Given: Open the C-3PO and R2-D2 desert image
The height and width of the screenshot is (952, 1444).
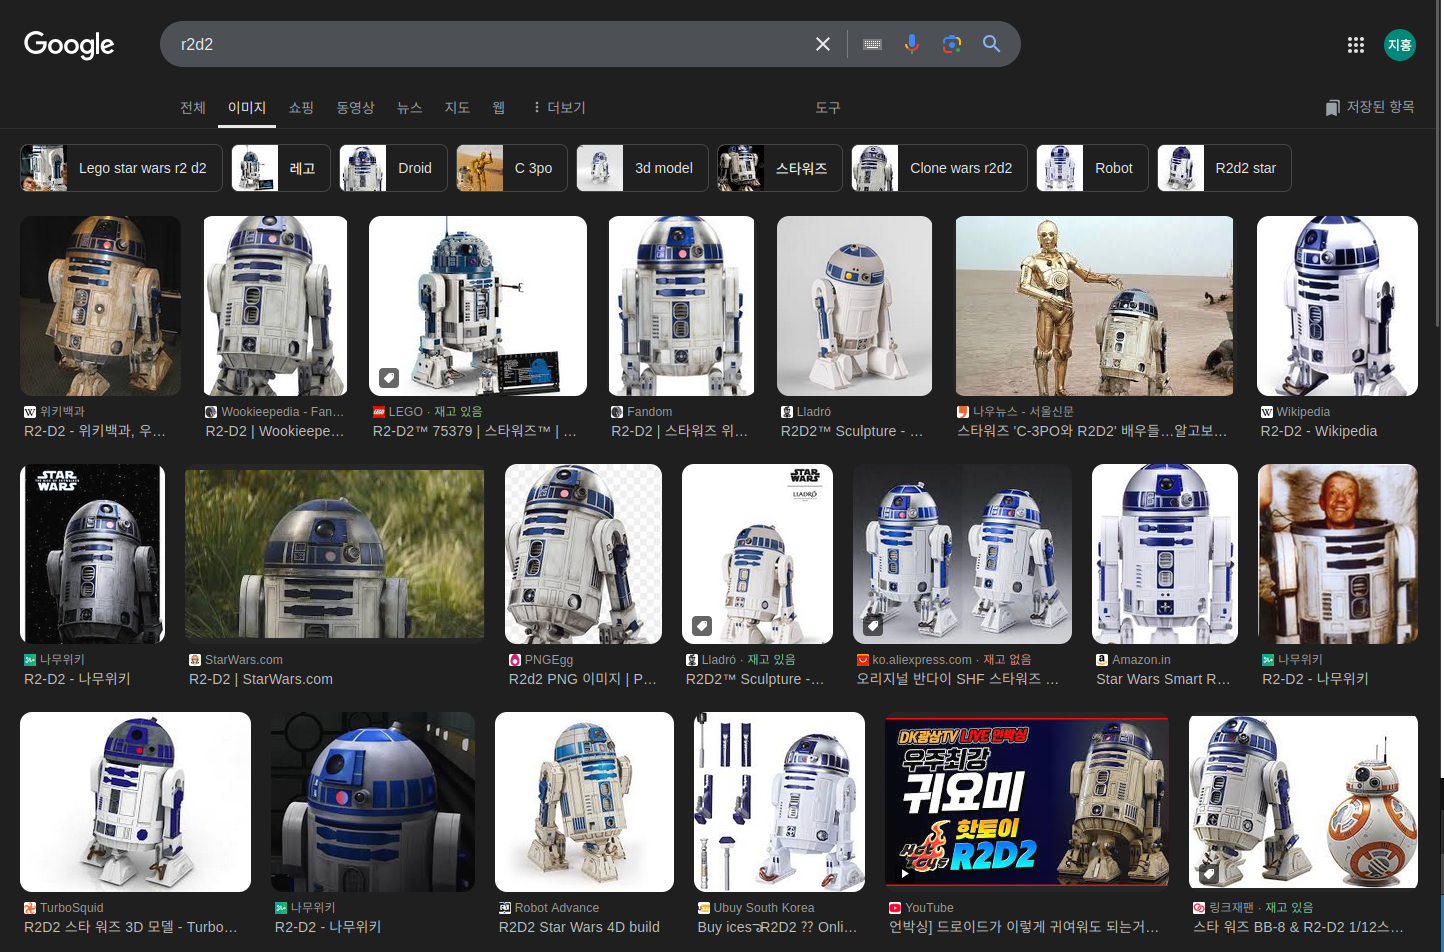Looking at the screenshot, I should click(x=1094, y=306).
